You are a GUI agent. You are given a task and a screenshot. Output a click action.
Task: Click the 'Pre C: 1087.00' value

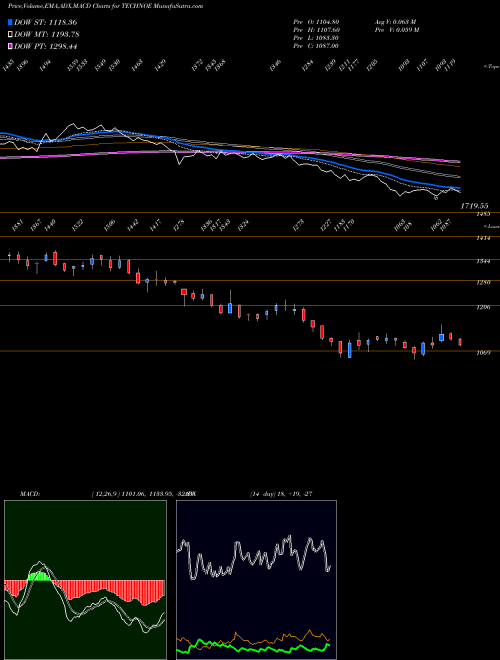tap(316, 46)
